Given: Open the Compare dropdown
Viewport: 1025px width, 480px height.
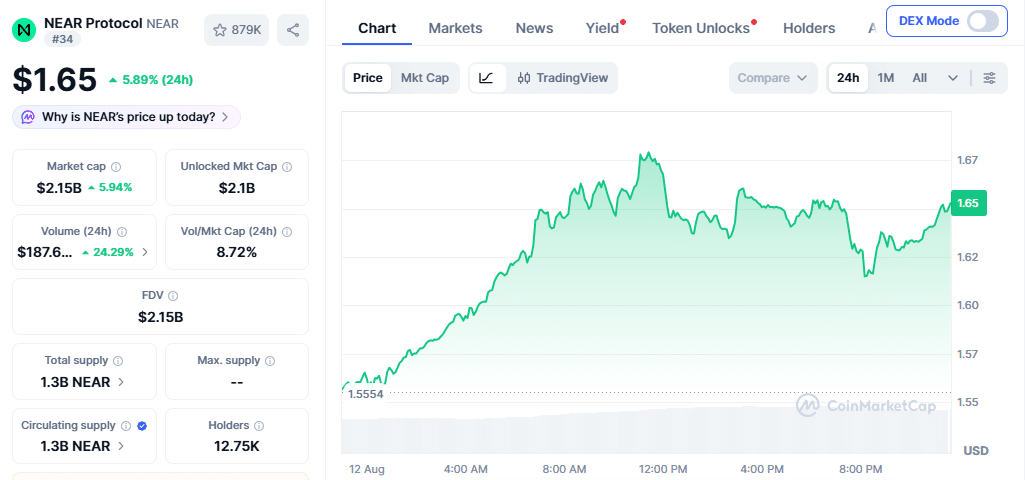Looking at the screenshot, I should 773,78.
